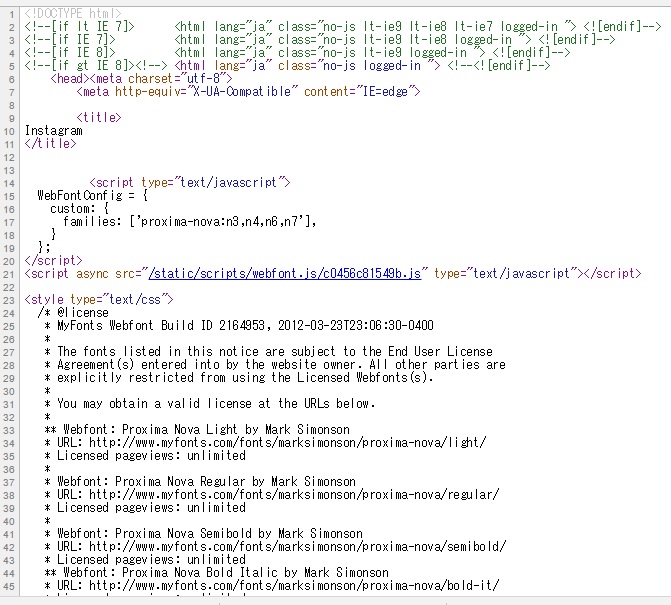Click line number 1 in the gutter
Viewport: 671px width, 605px height.
12,15
